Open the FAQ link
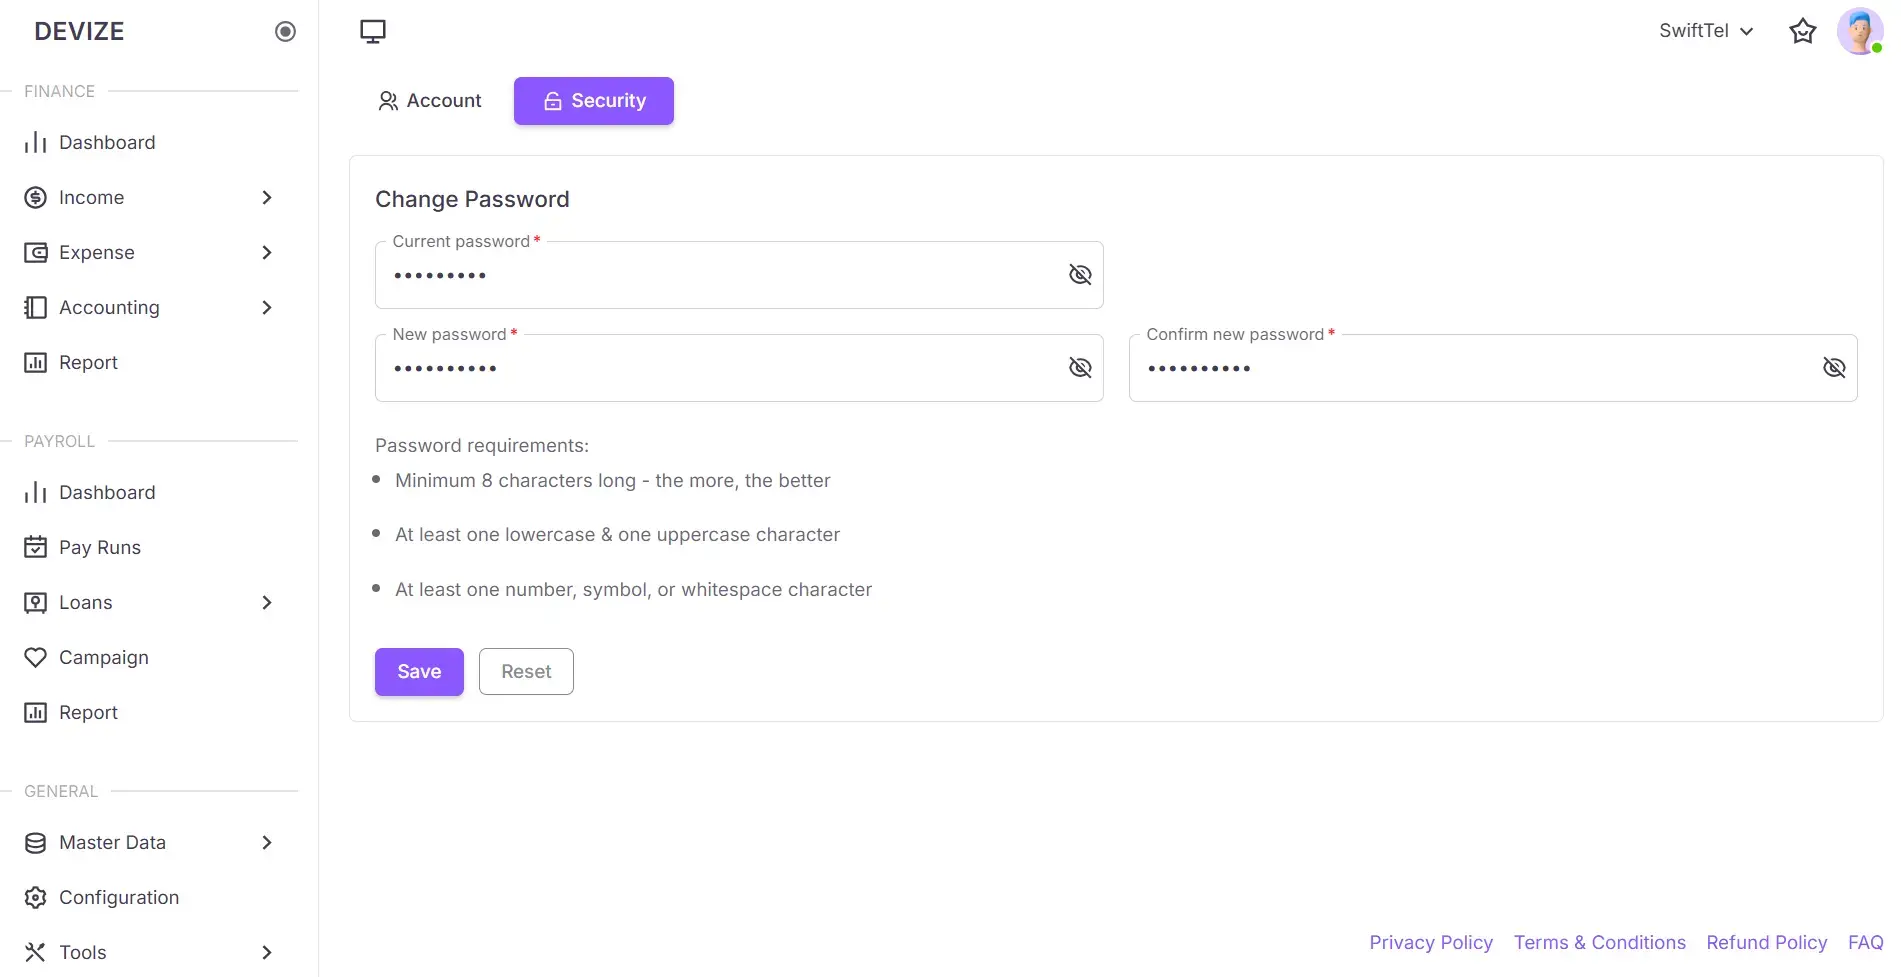 click(1865, 942)
